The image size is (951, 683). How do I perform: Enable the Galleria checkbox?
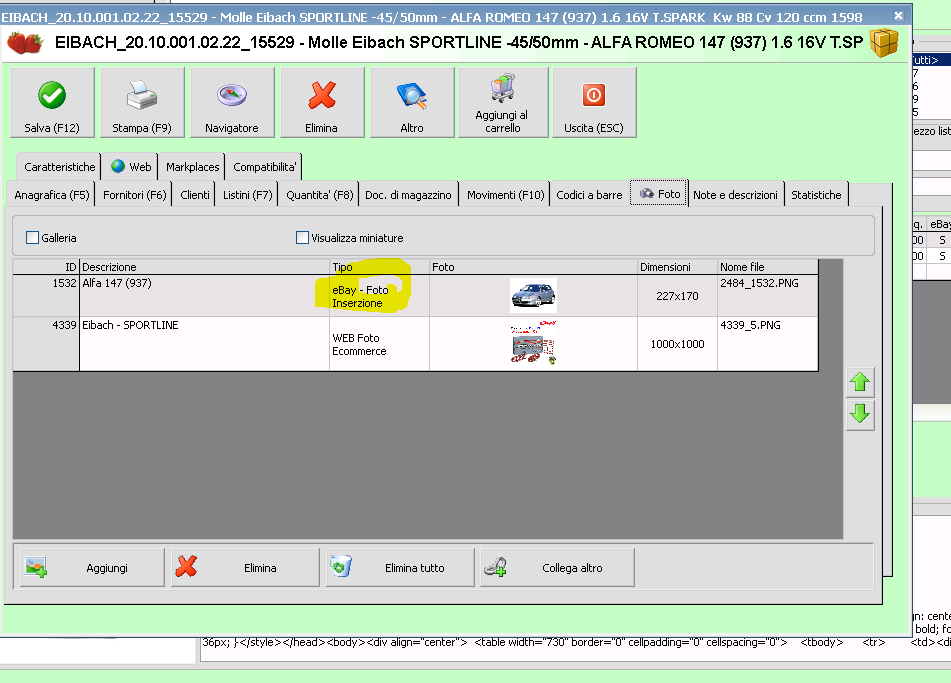point(33,238)
